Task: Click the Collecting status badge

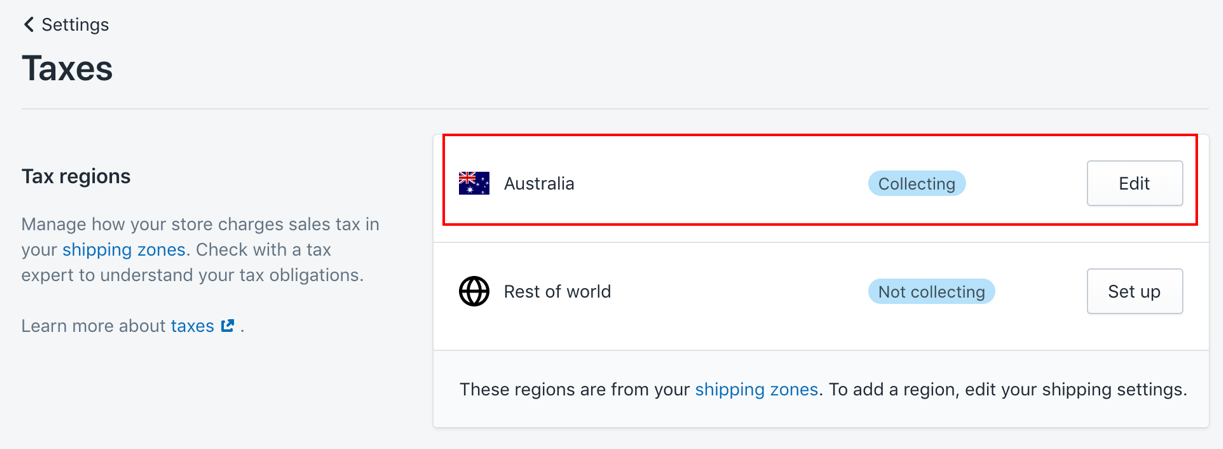Action: point(916,183)
